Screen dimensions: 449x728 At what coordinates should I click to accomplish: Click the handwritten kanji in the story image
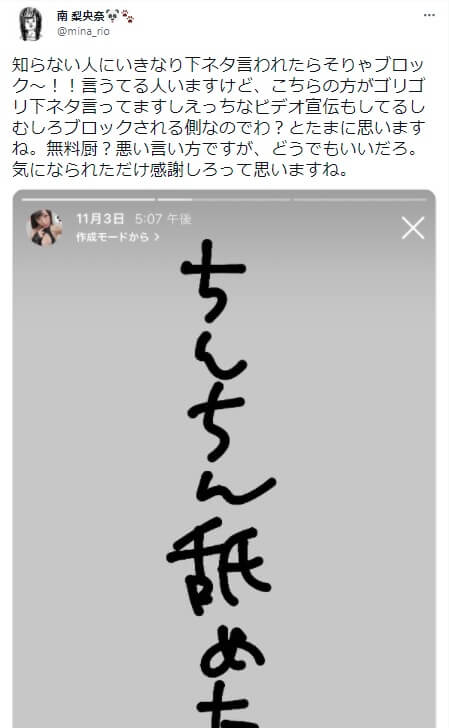218,566
